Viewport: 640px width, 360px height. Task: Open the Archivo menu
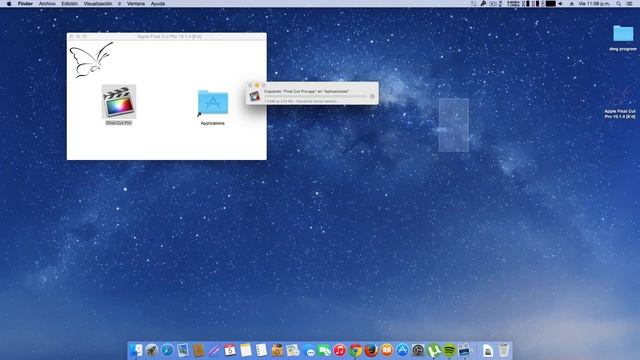pyautogui.click(x=47, y=4)
